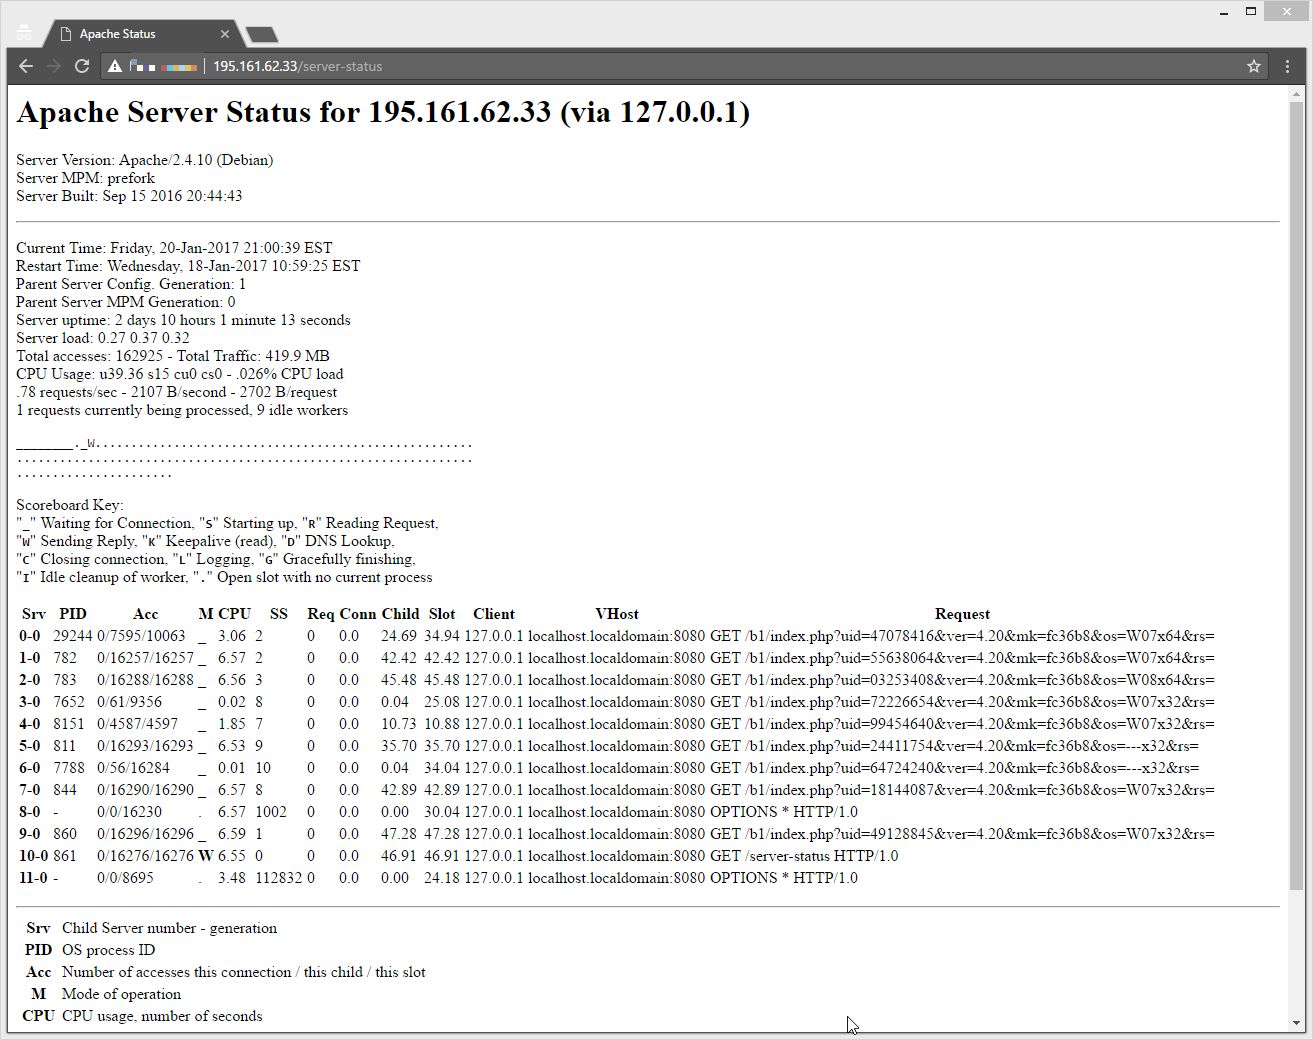Image resolution: width=1313 pixels, height=1040 pixels.
Task: Click the CPU Usage line
Action: point(179,374)
